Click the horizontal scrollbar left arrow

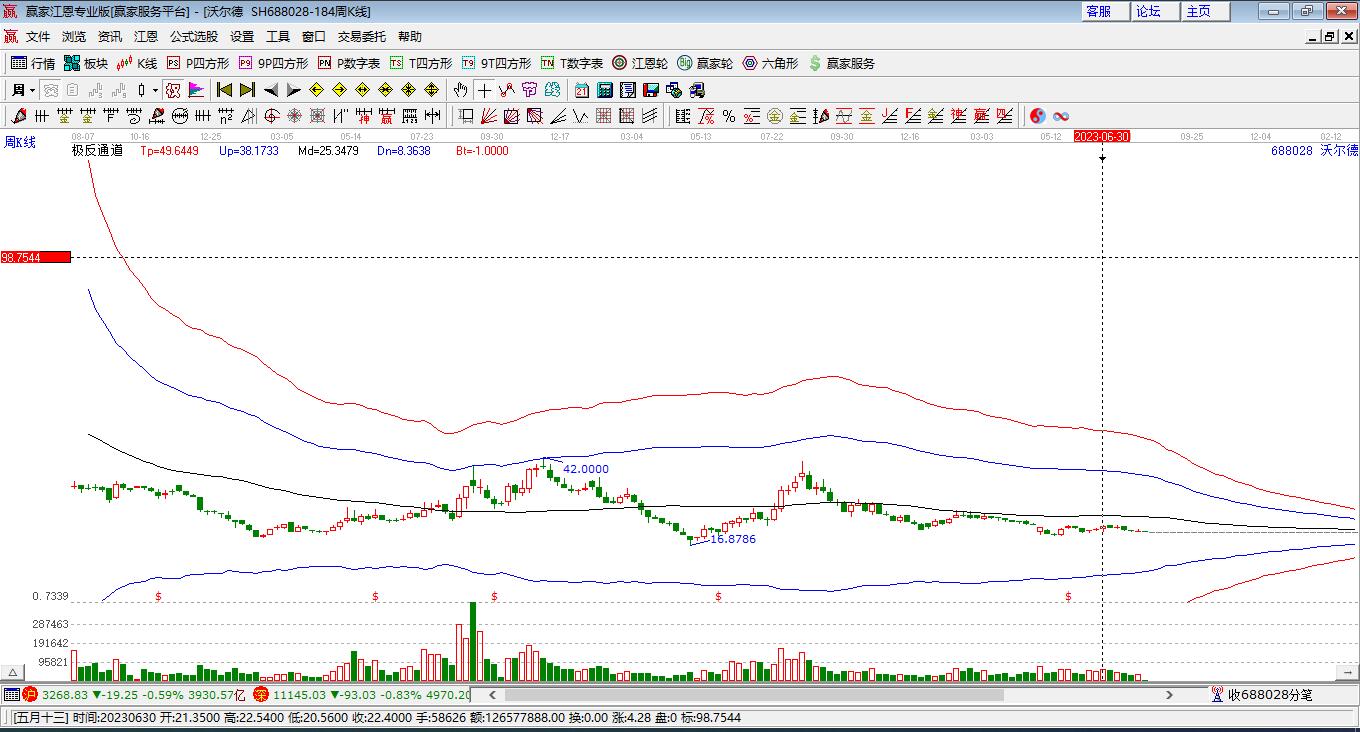492,695
